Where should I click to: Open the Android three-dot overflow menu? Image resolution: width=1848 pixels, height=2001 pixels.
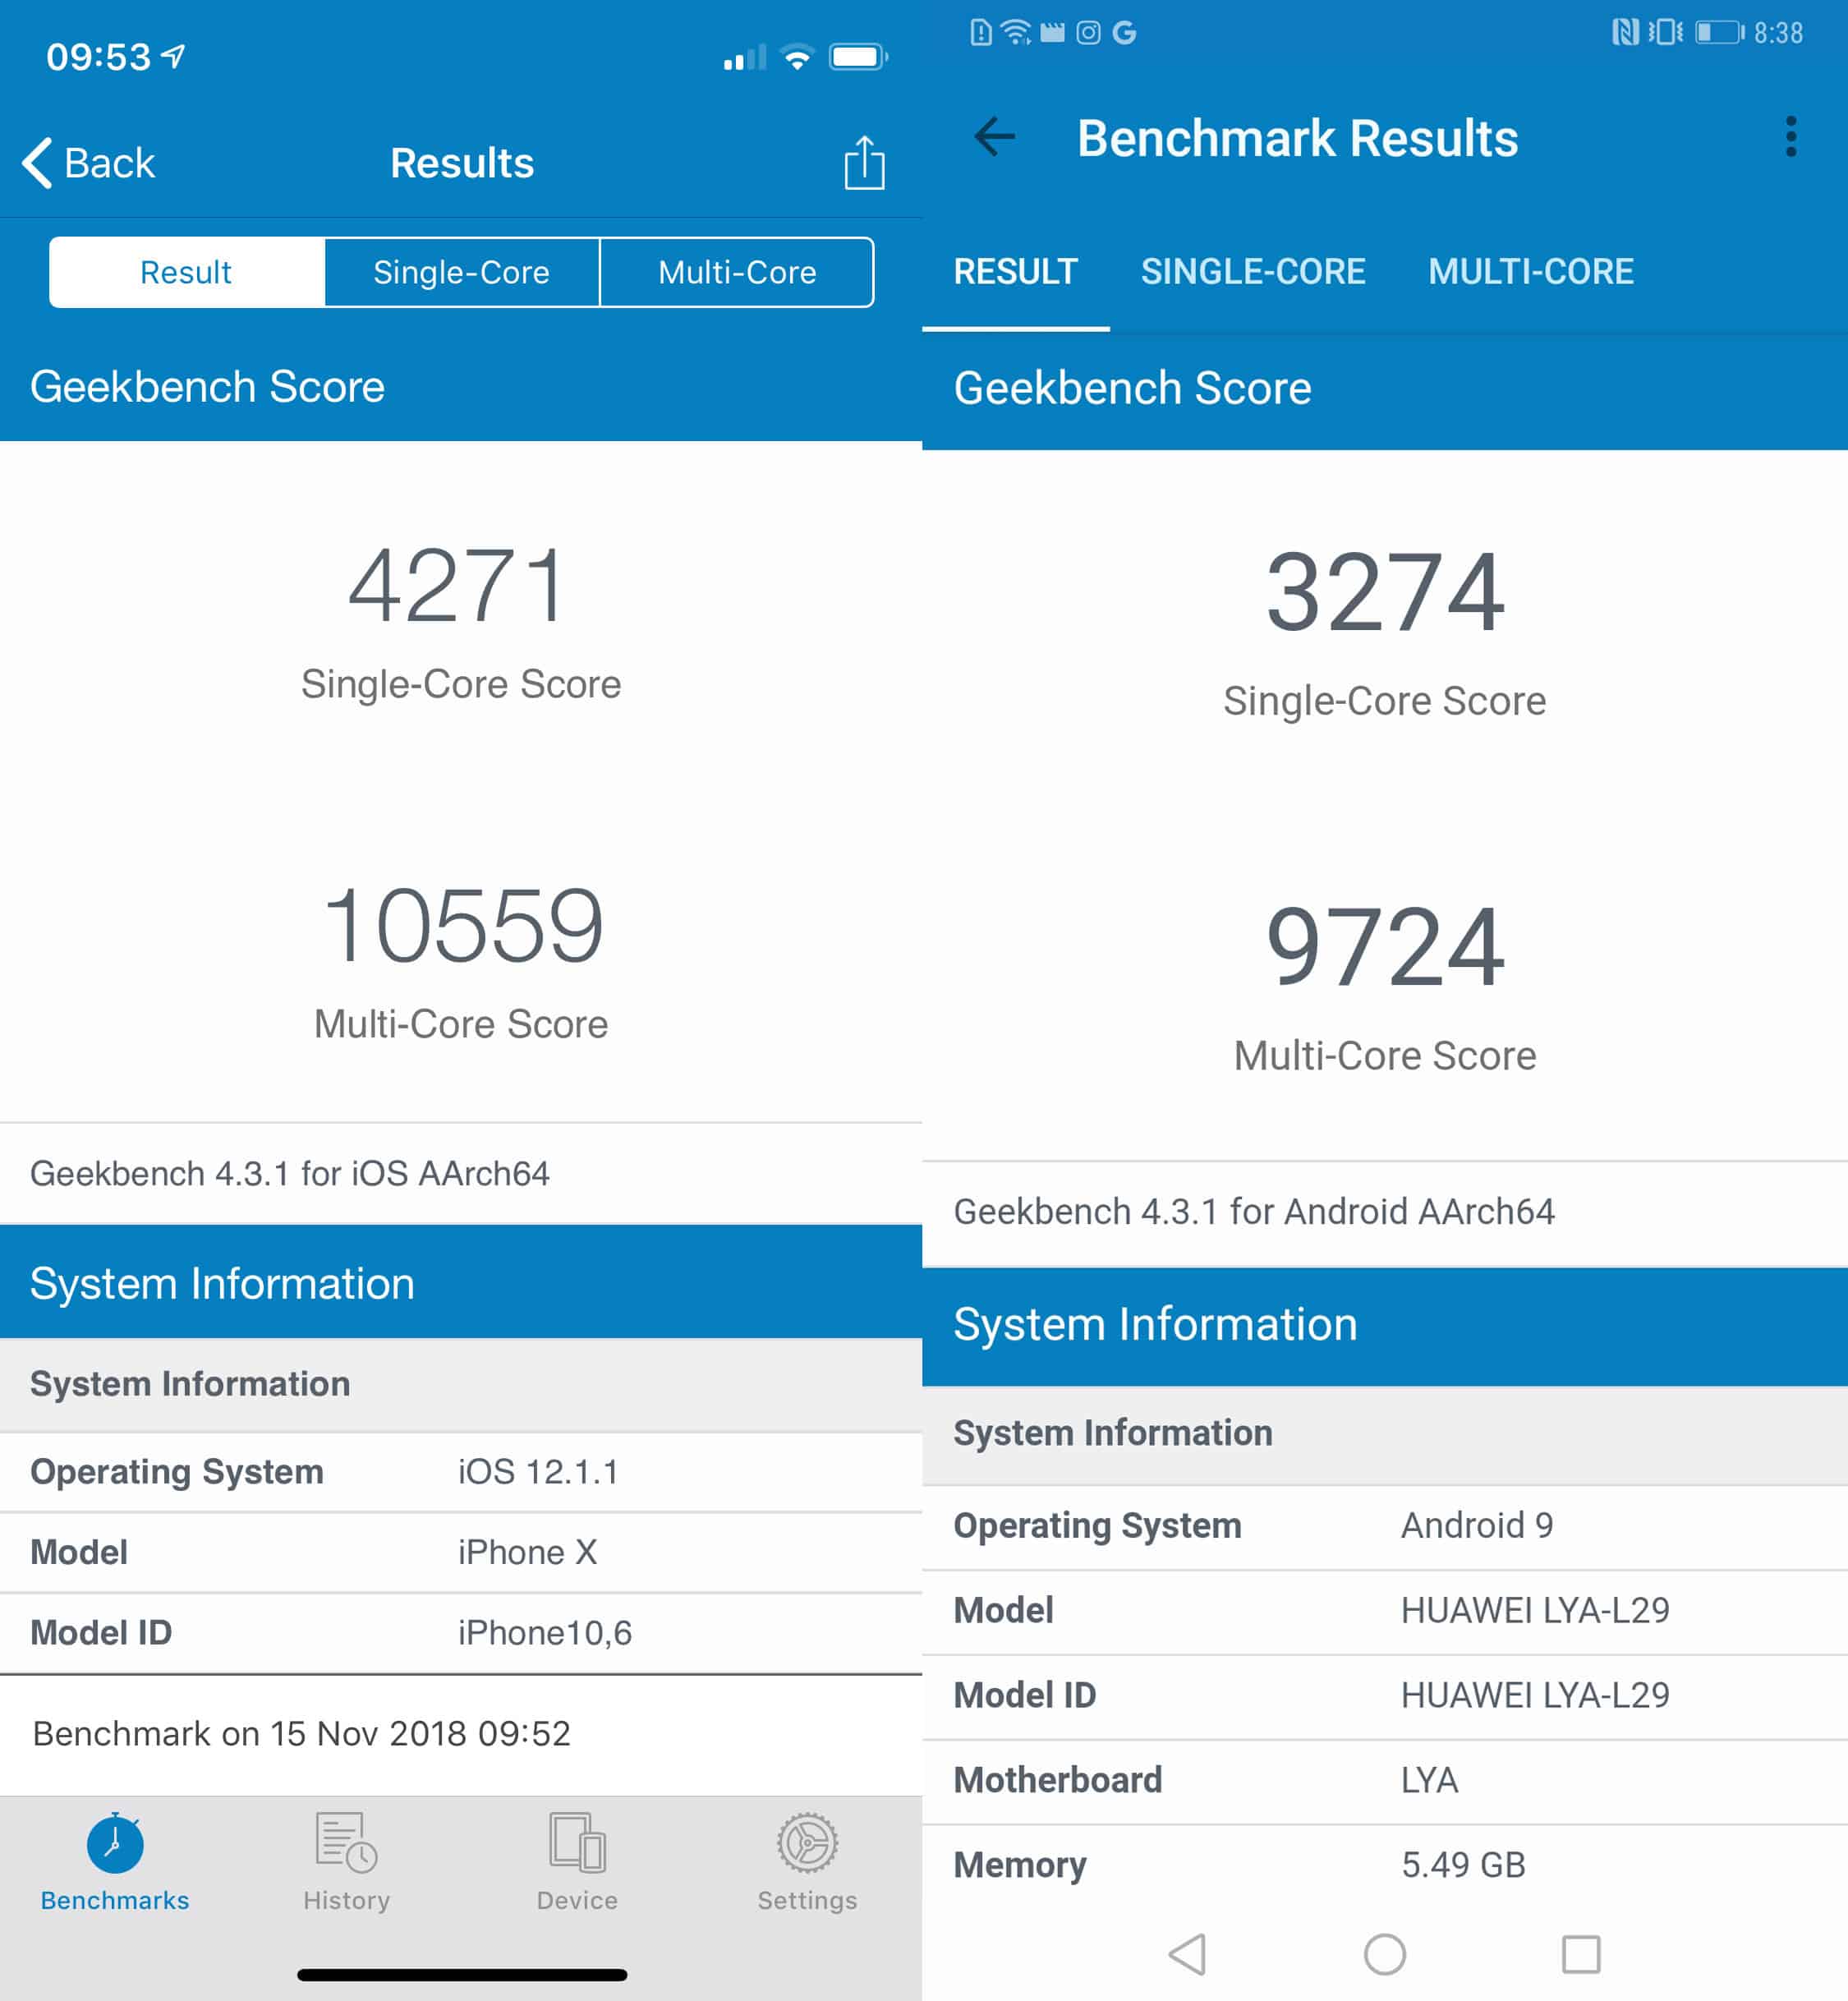(x=1791, y=137)
